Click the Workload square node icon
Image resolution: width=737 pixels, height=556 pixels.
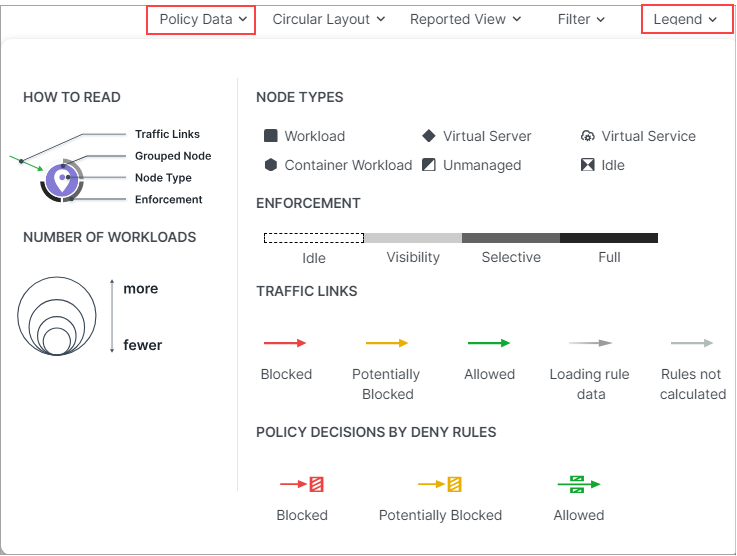coord(270,136)
